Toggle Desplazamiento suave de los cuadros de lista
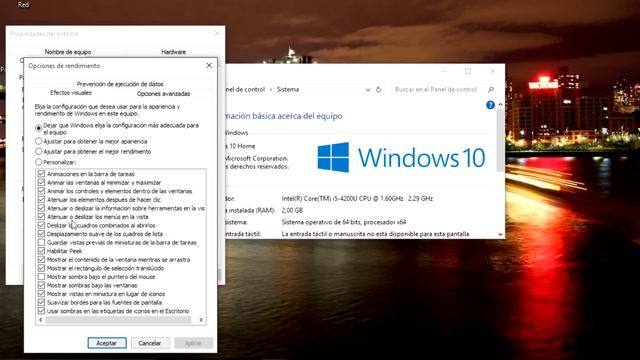640x360 pixels. click(x=41, y=233)
